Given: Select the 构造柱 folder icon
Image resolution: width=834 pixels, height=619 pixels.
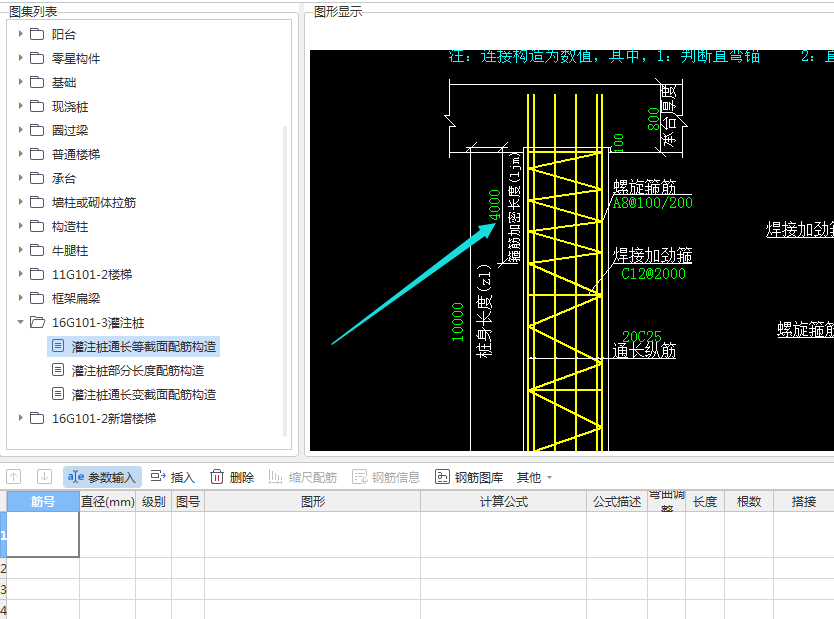Looking at the screenshot, I should pyautogui.click(x=37, y=227).
